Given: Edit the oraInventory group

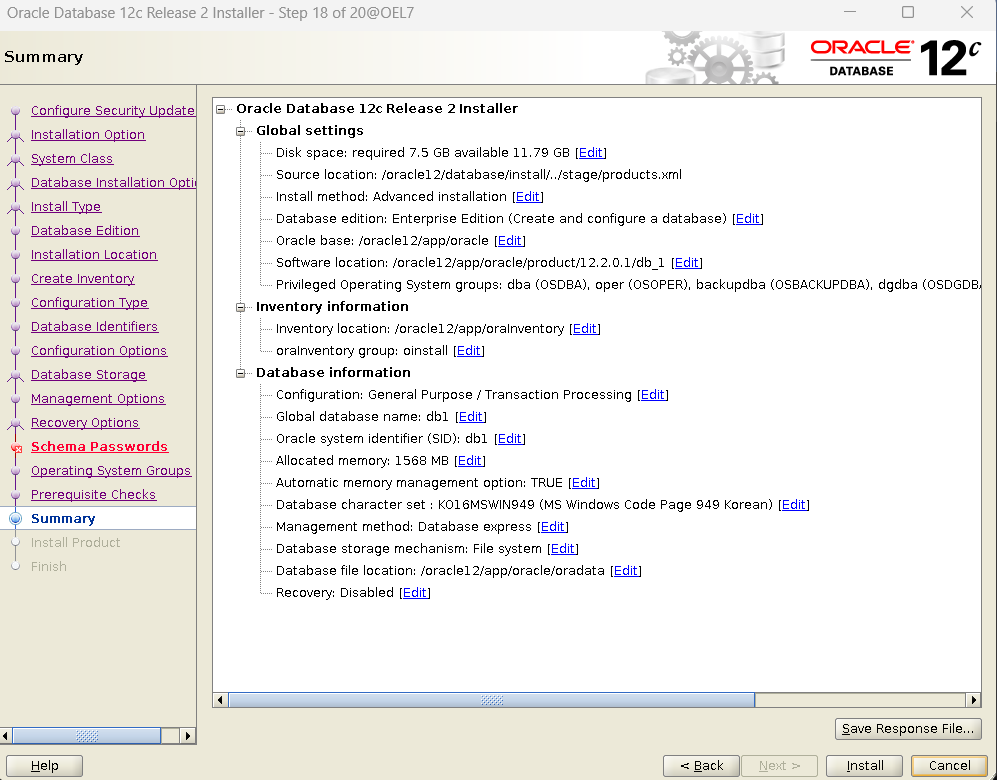Looking at the screenshot, I should tap(469, 351).
